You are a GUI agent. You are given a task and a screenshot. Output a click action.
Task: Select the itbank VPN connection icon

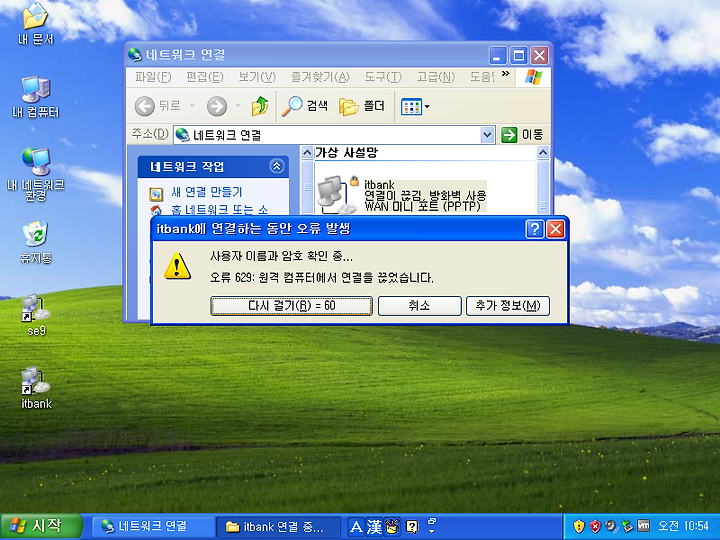coord(338,195)
